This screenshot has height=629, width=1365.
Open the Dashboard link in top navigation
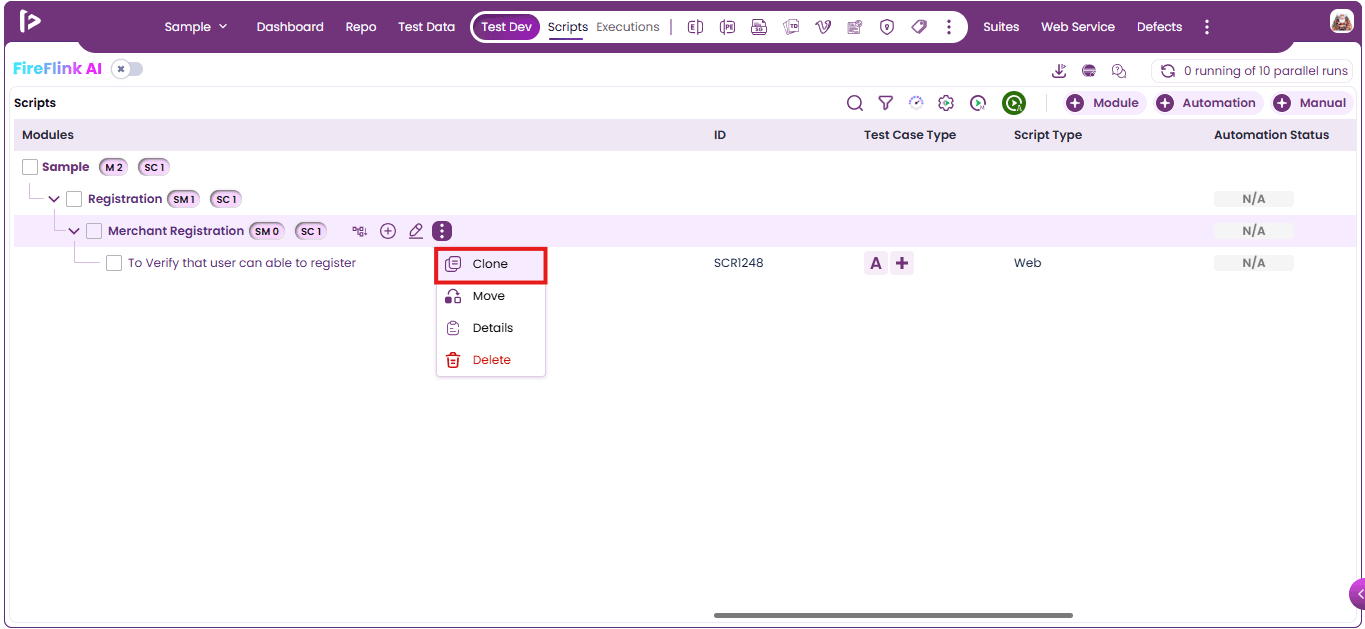[290, 27]
